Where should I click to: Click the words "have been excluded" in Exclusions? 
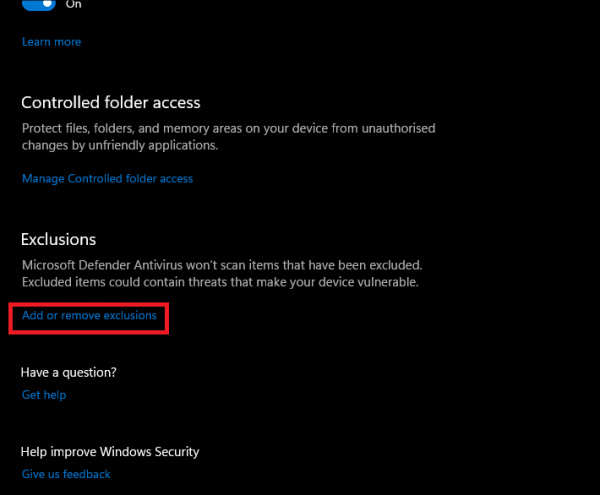[x=368, y=265]
